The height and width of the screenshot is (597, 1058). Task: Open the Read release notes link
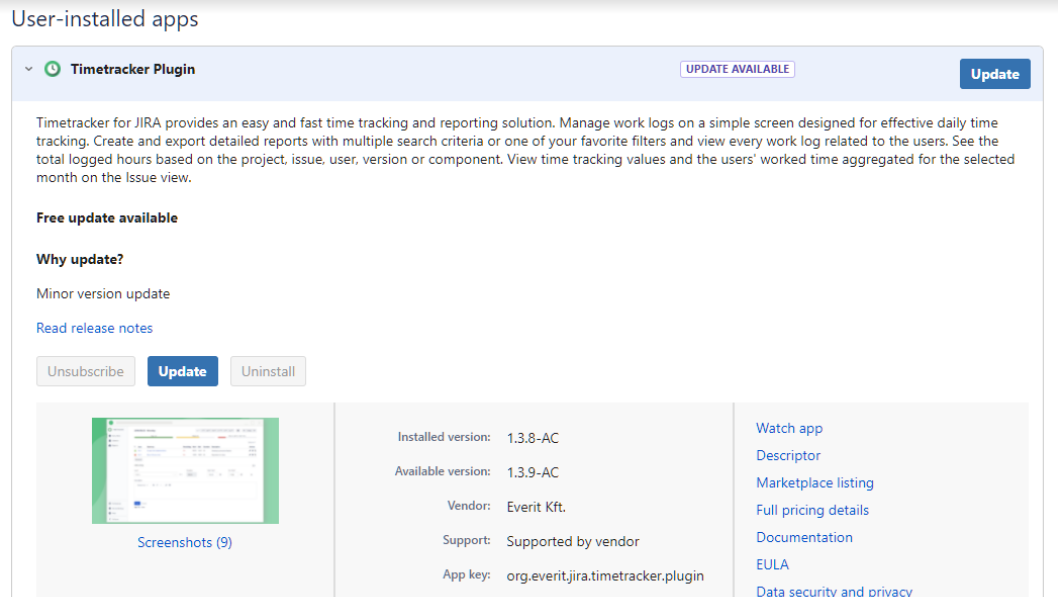click(x=94, y=328)
